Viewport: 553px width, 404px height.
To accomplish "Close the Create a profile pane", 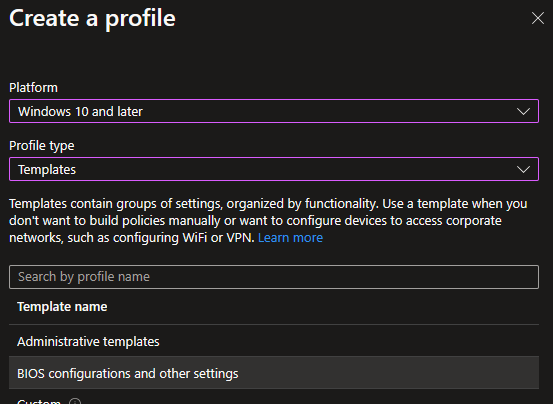I will pos(537,18).
